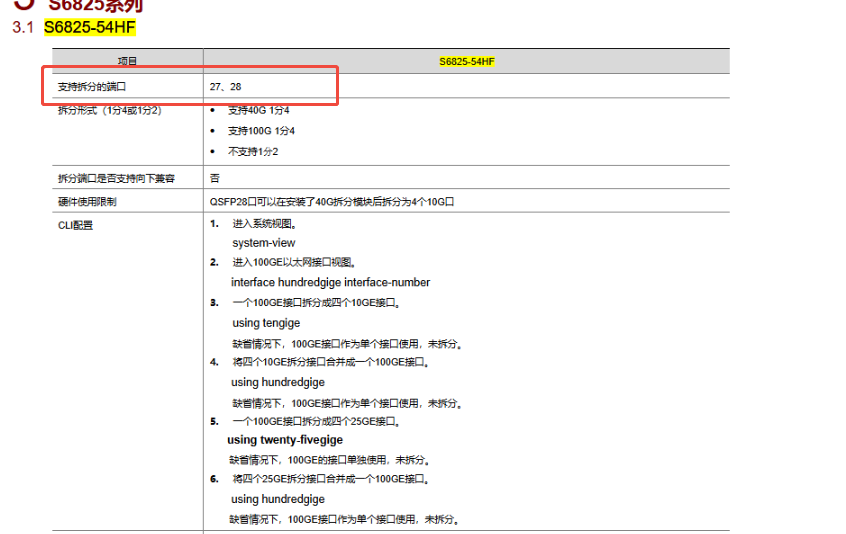Viewport: 846px width, 534px height.
Task: Click step 3 about splitting into four 10GE
Action: point(316,303)
